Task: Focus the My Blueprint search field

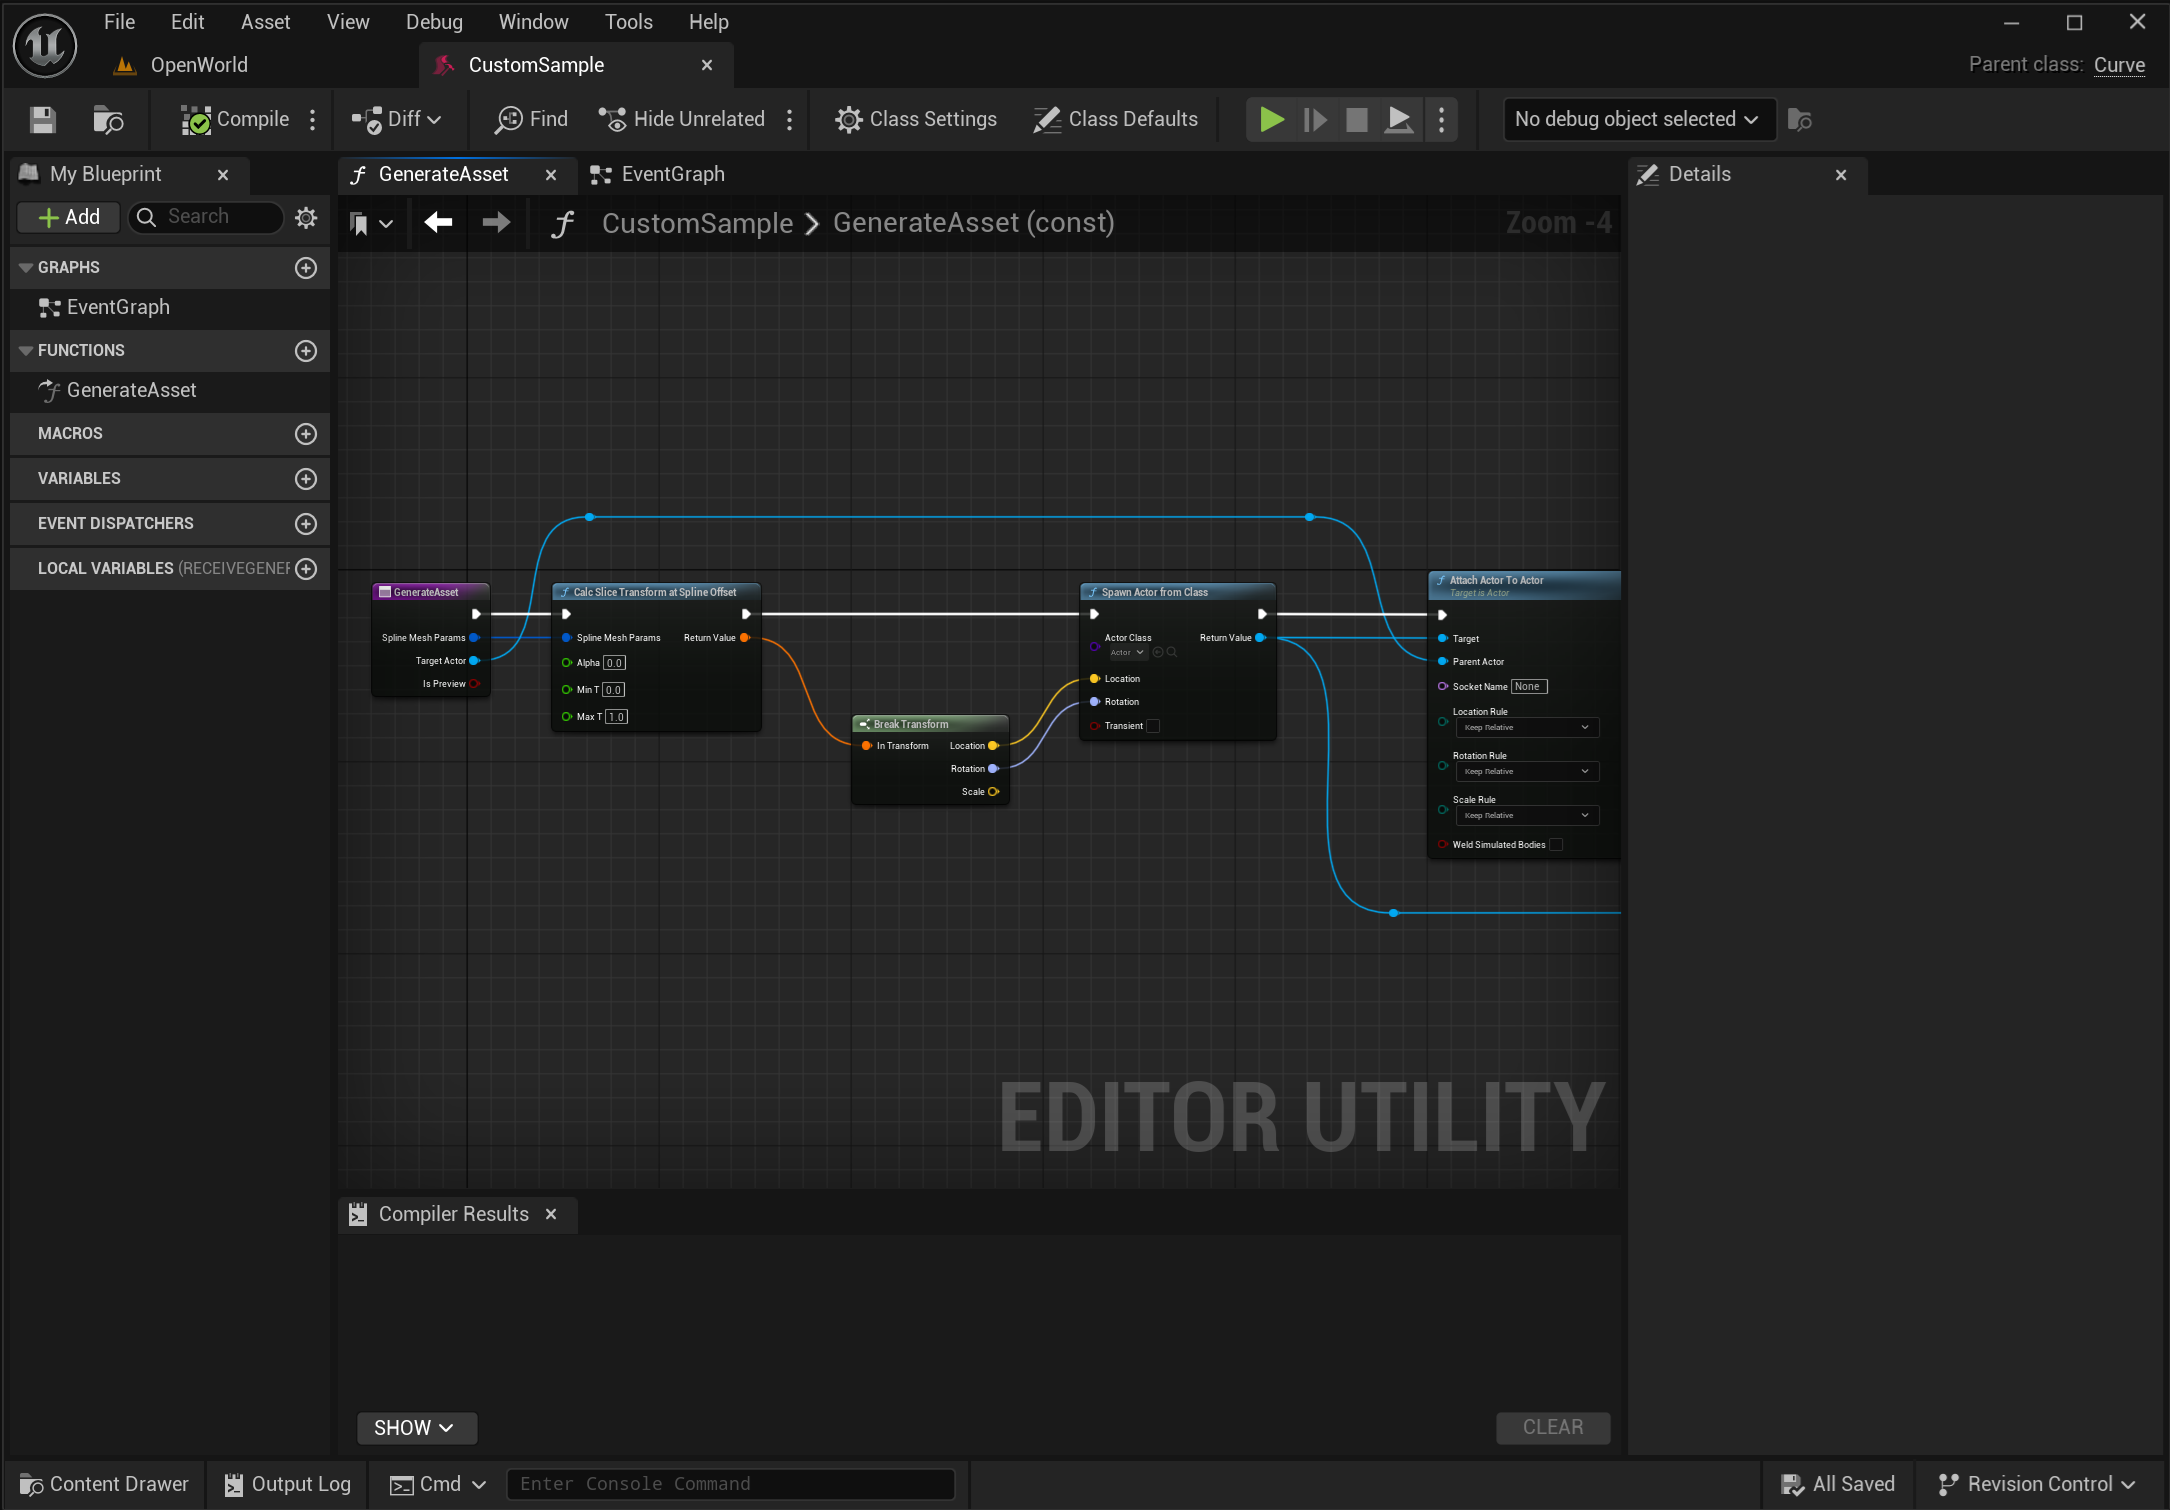Action: click(x=207, y=217)
